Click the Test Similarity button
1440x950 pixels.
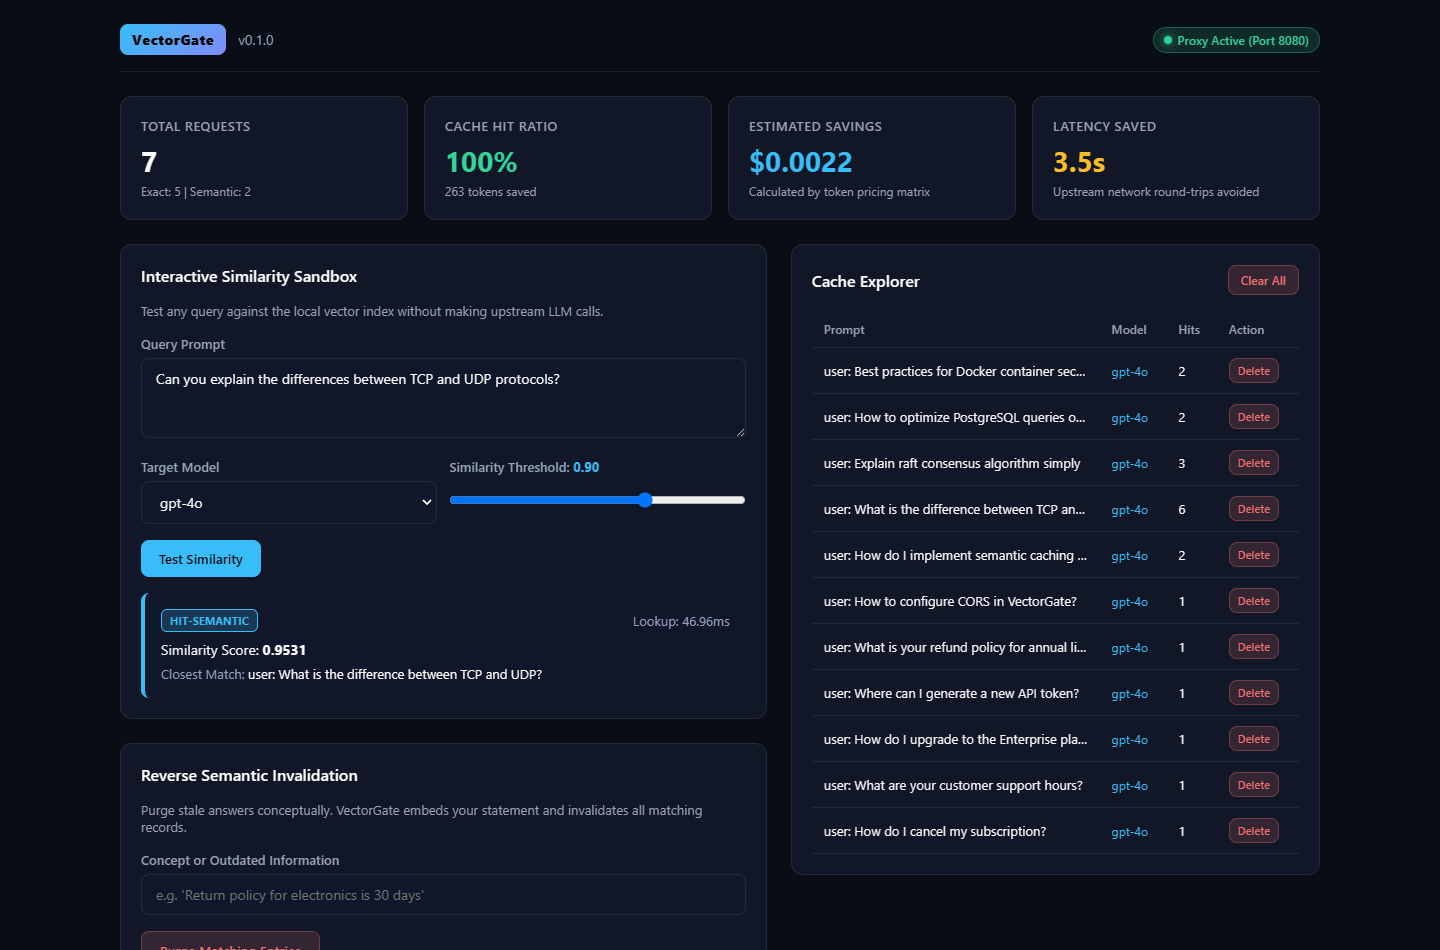(x=201, y=559)
